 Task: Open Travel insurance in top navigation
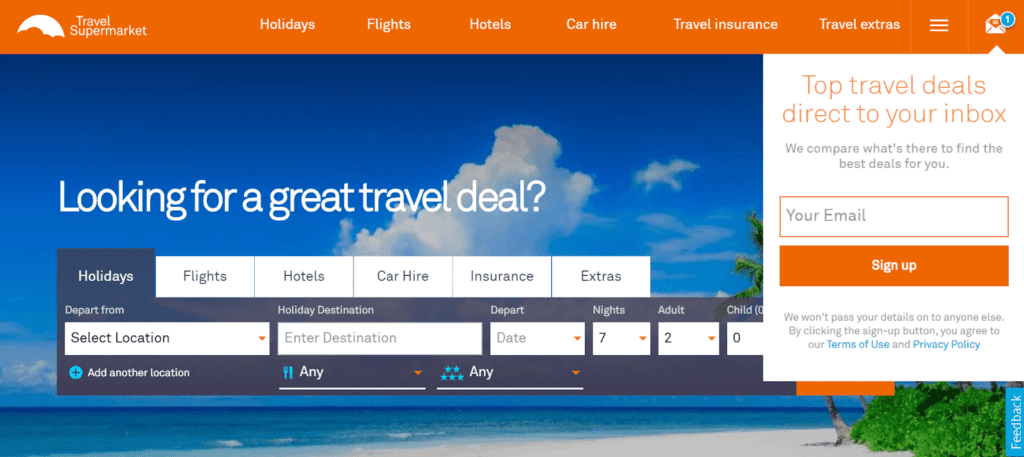coord(726,25)
